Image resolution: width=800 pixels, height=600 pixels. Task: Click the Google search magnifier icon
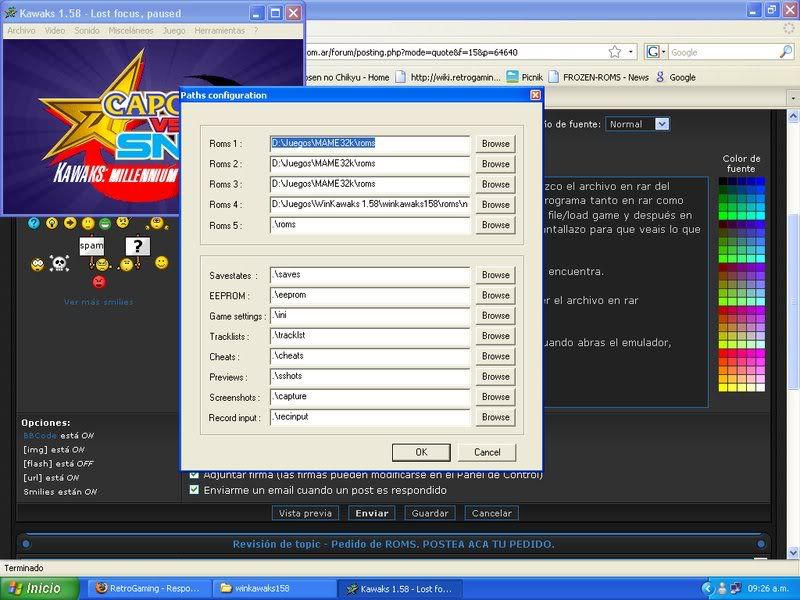[785, 52]
